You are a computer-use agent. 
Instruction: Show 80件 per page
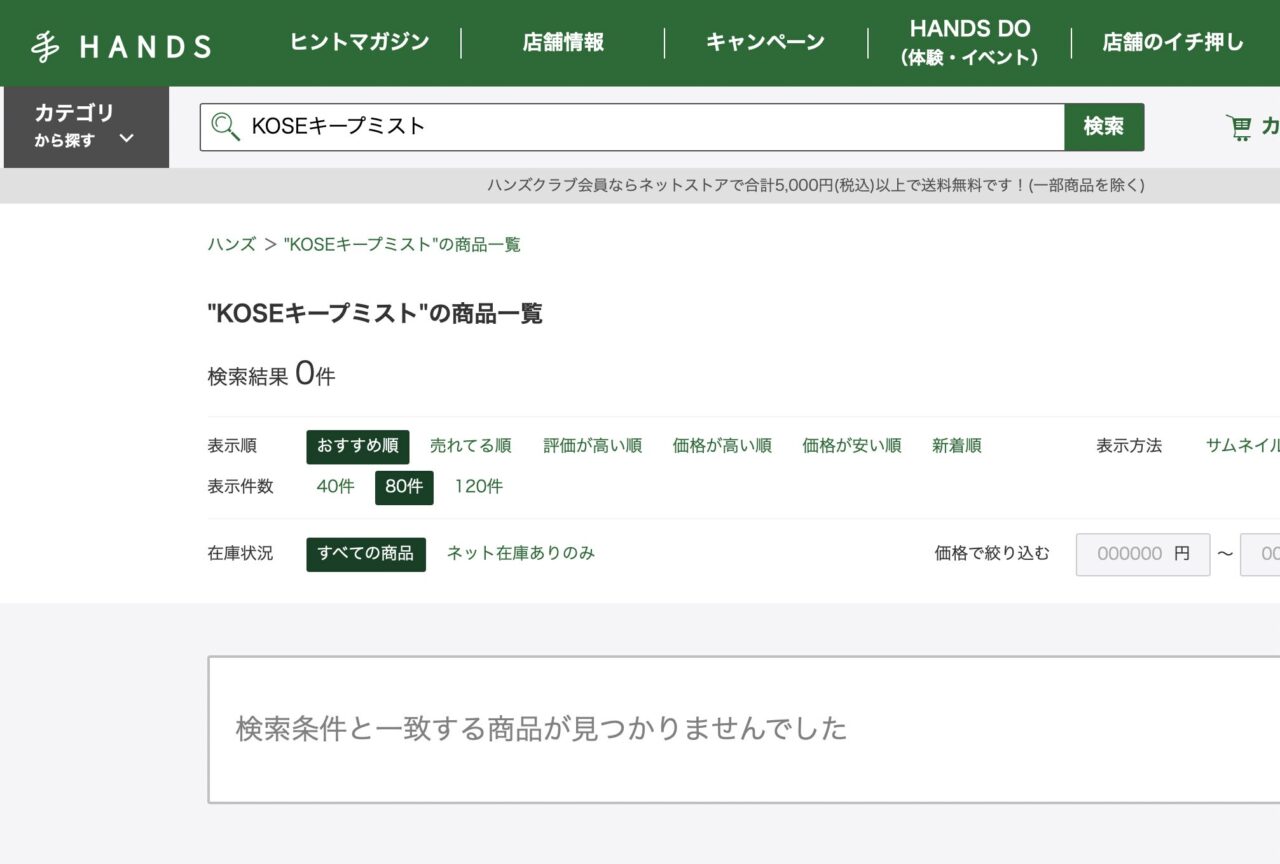click(x=404, y=487)
